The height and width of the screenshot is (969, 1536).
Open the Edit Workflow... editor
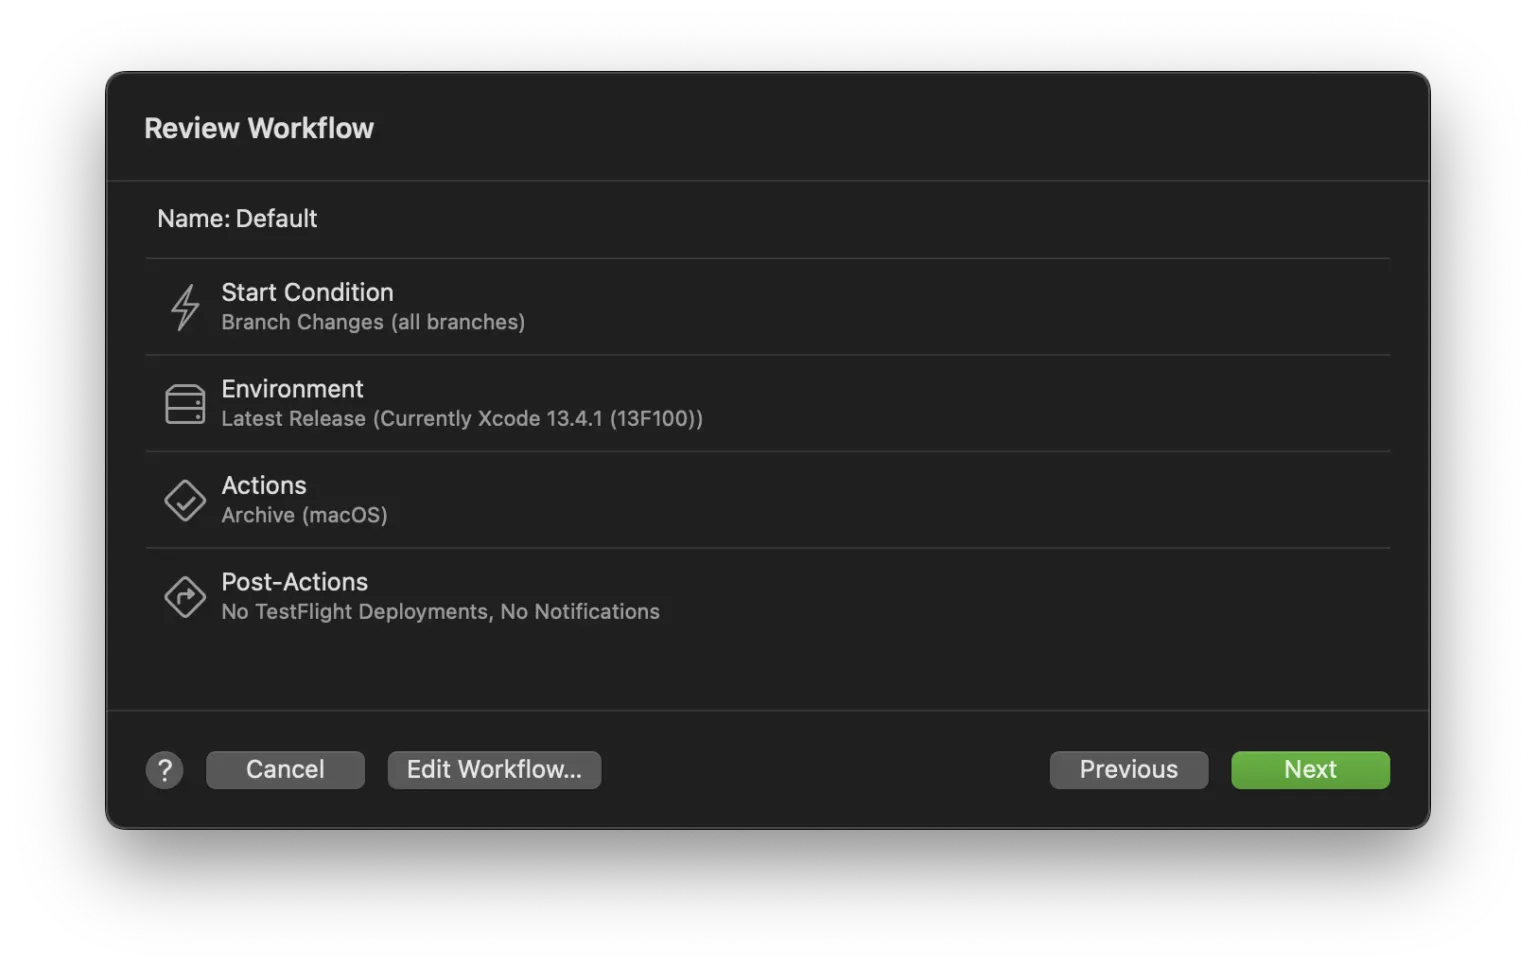click(x=494, y=770)
